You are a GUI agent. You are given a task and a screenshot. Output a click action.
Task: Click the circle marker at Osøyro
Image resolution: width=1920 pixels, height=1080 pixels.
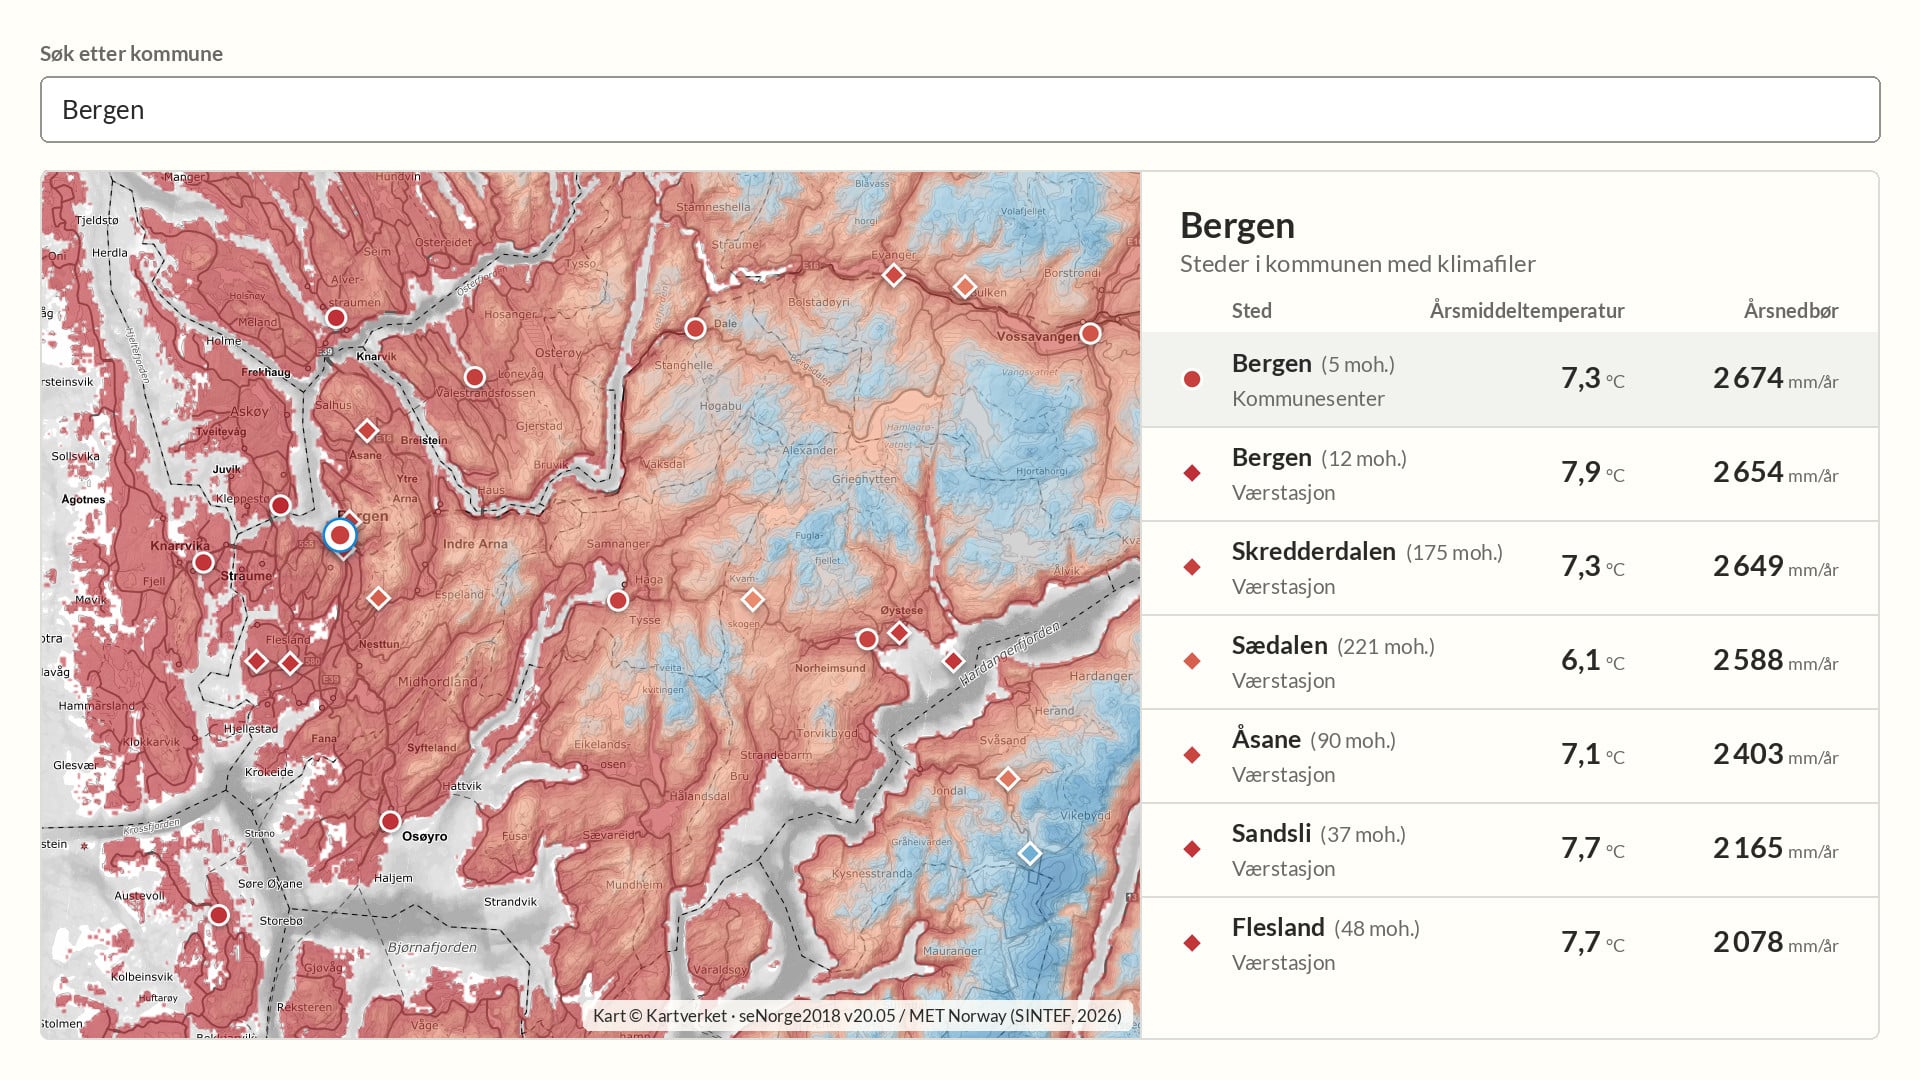pos(390,821)
